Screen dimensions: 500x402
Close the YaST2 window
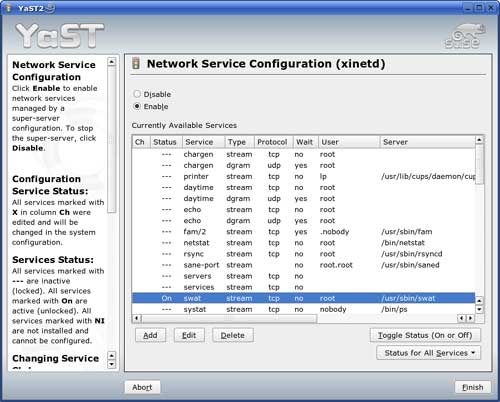[x=491, y=8]
